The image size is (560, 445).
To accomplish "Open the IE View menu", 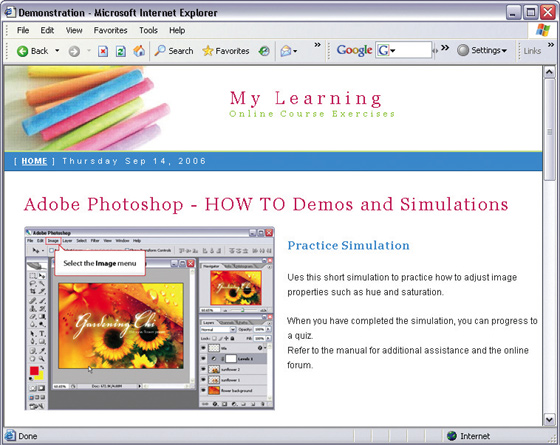I will (74, 30).
